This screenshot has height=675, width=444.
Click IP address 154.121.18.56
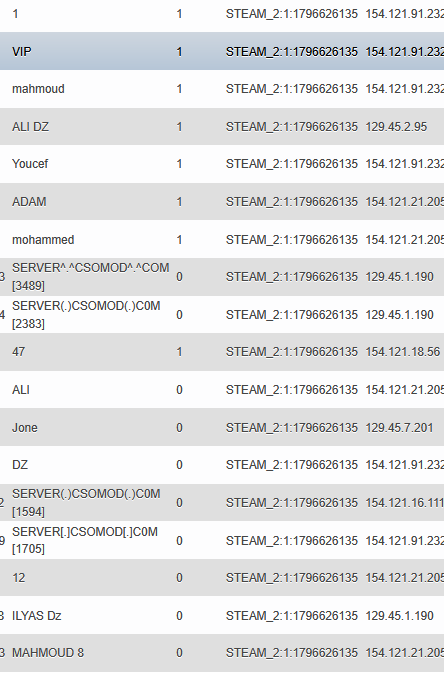point(403,352)
